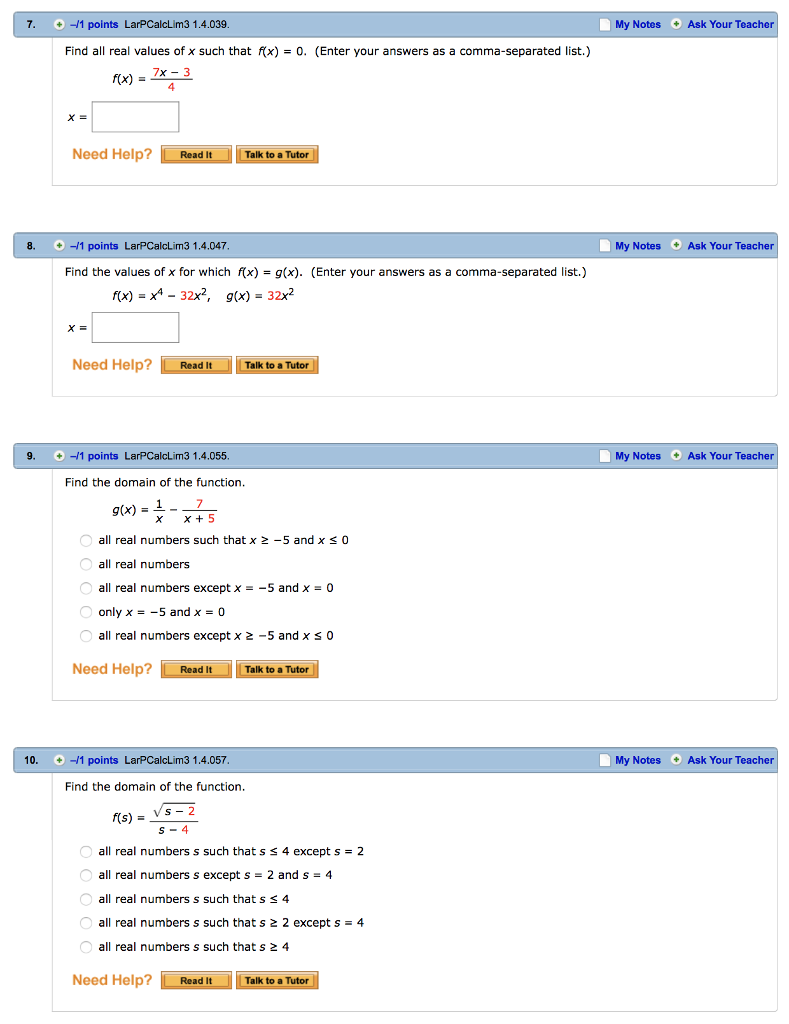789x1024 pixels.
Task: Click Talk to a Tutor on question 8
Action: [277, 364]
